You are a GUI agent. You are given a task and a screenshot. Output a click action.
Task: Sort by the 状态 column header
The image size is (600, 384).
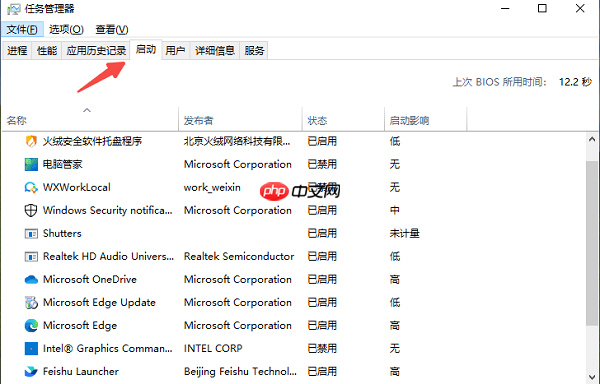[343, 120]
